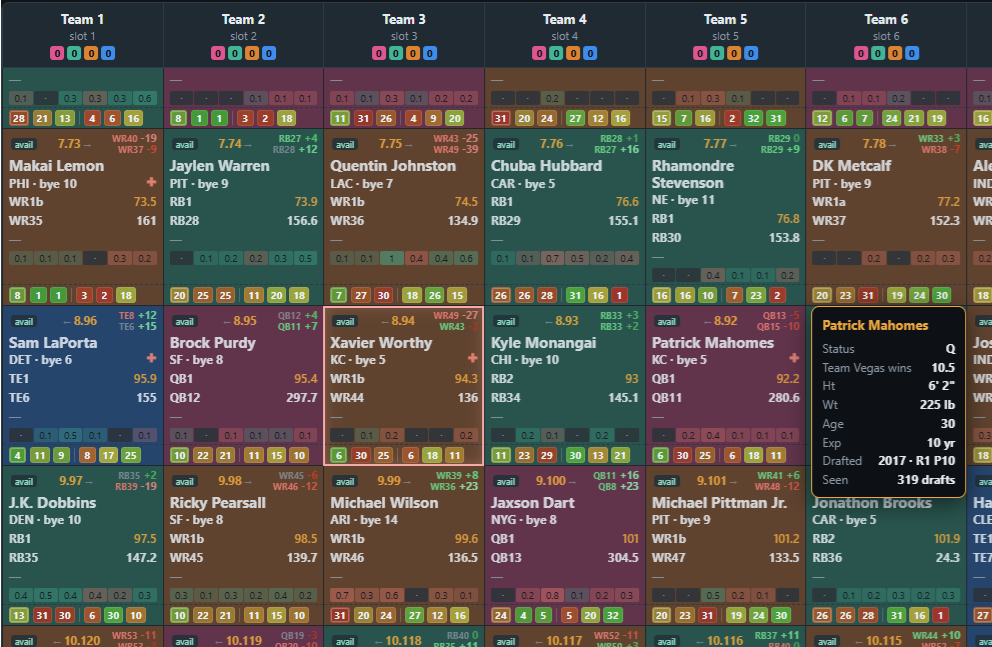This screenshot has width=992, height=647.
Task: Click the avail badge on Chuba Hubbard's card
Action: tap(506, 145)
